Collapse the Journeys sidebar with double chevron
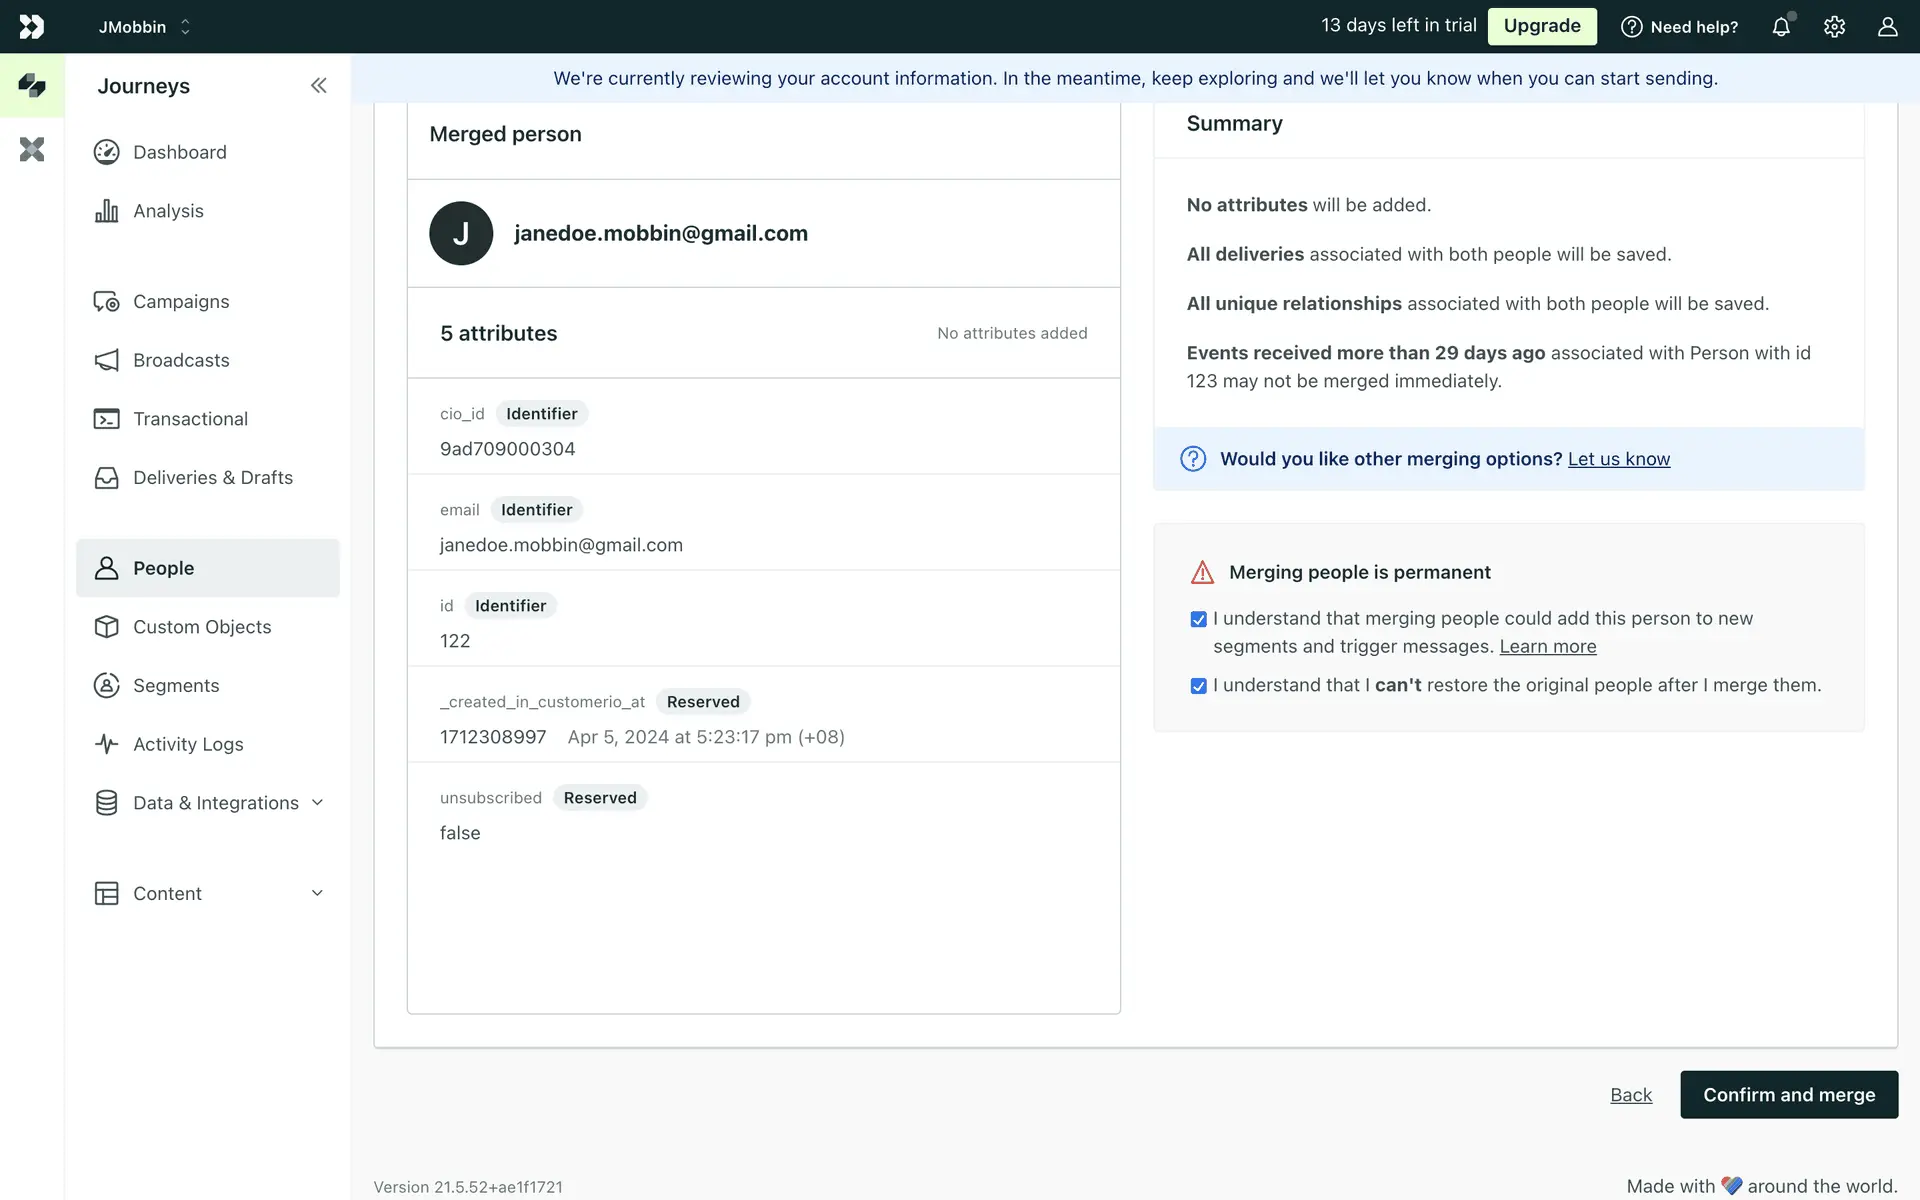Image resolution: width=1920 pixels, height=1200 pixels. coord(318,86)
